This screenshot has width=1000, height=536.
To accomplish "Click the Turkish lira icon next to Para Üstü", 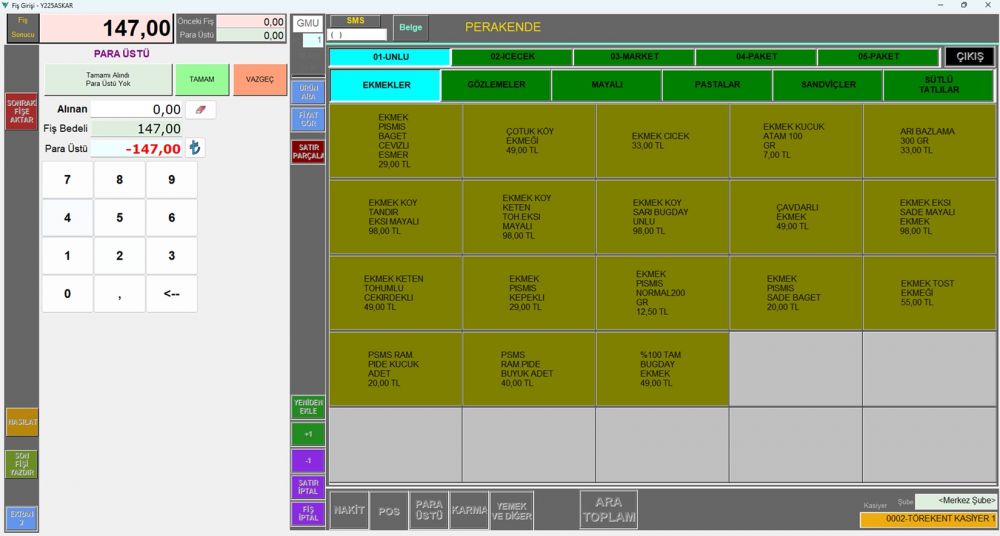I will tap(196, 148).
